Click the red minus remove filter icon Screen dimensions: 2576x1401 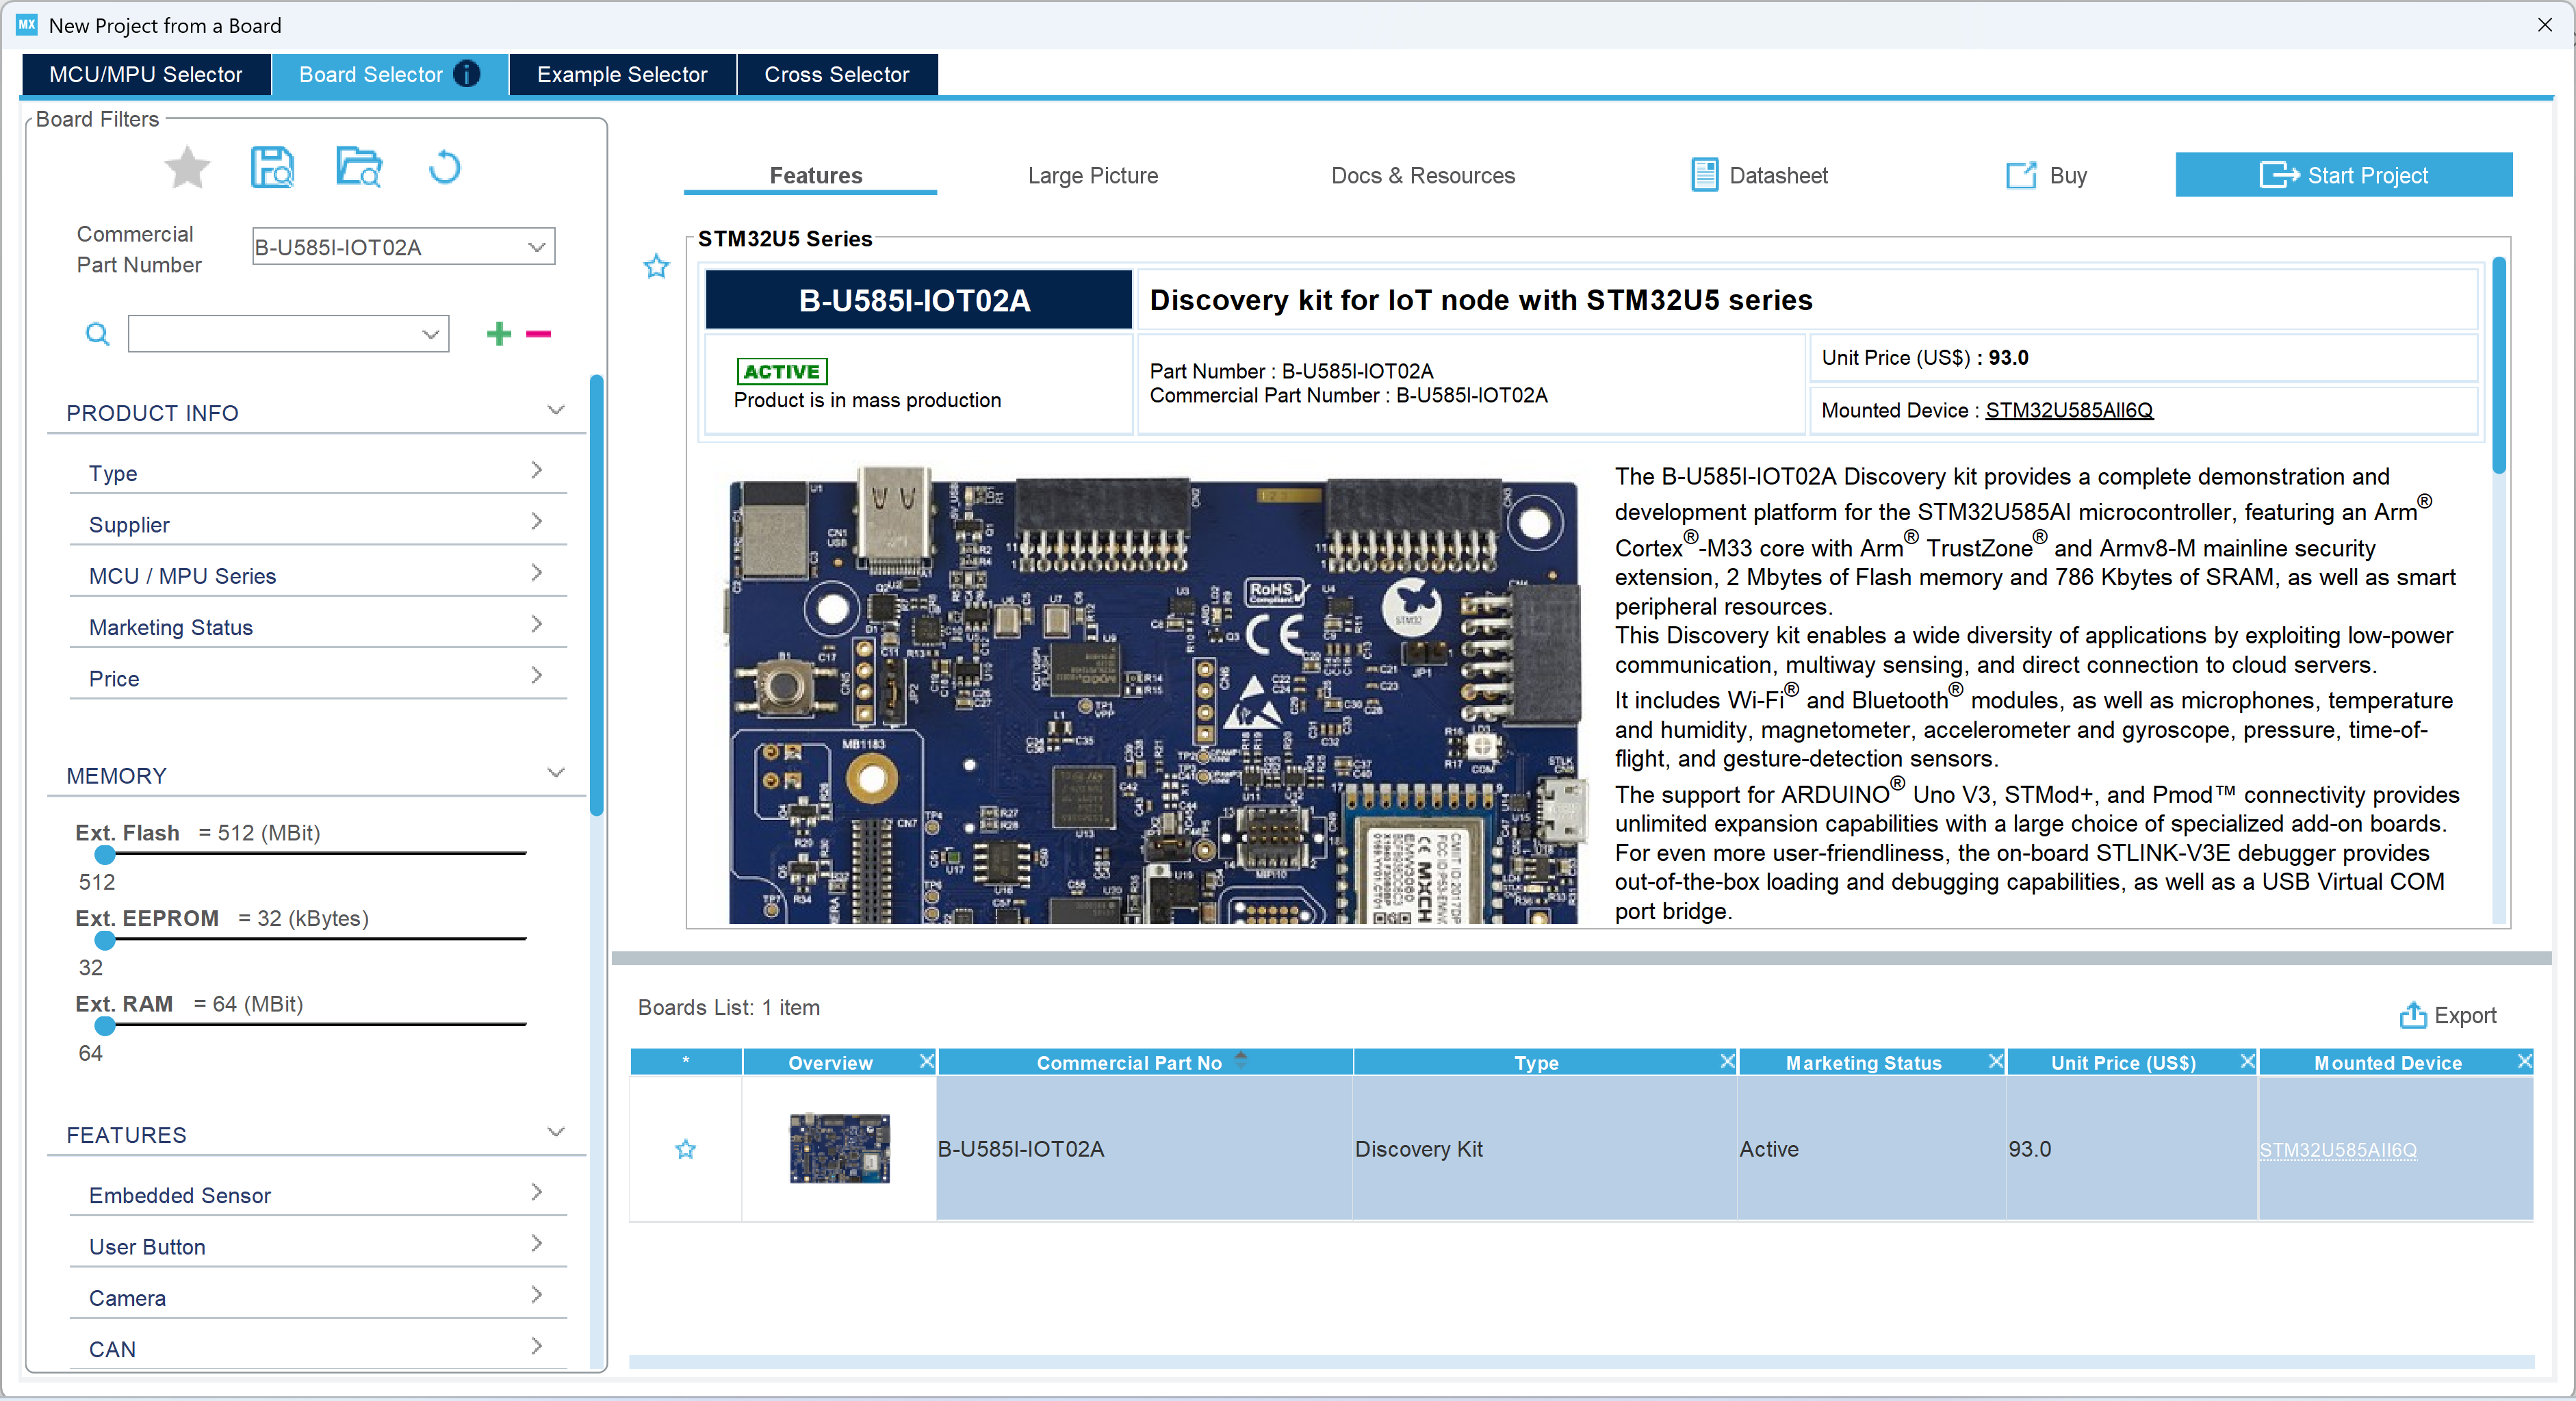(x=539, y=334)
